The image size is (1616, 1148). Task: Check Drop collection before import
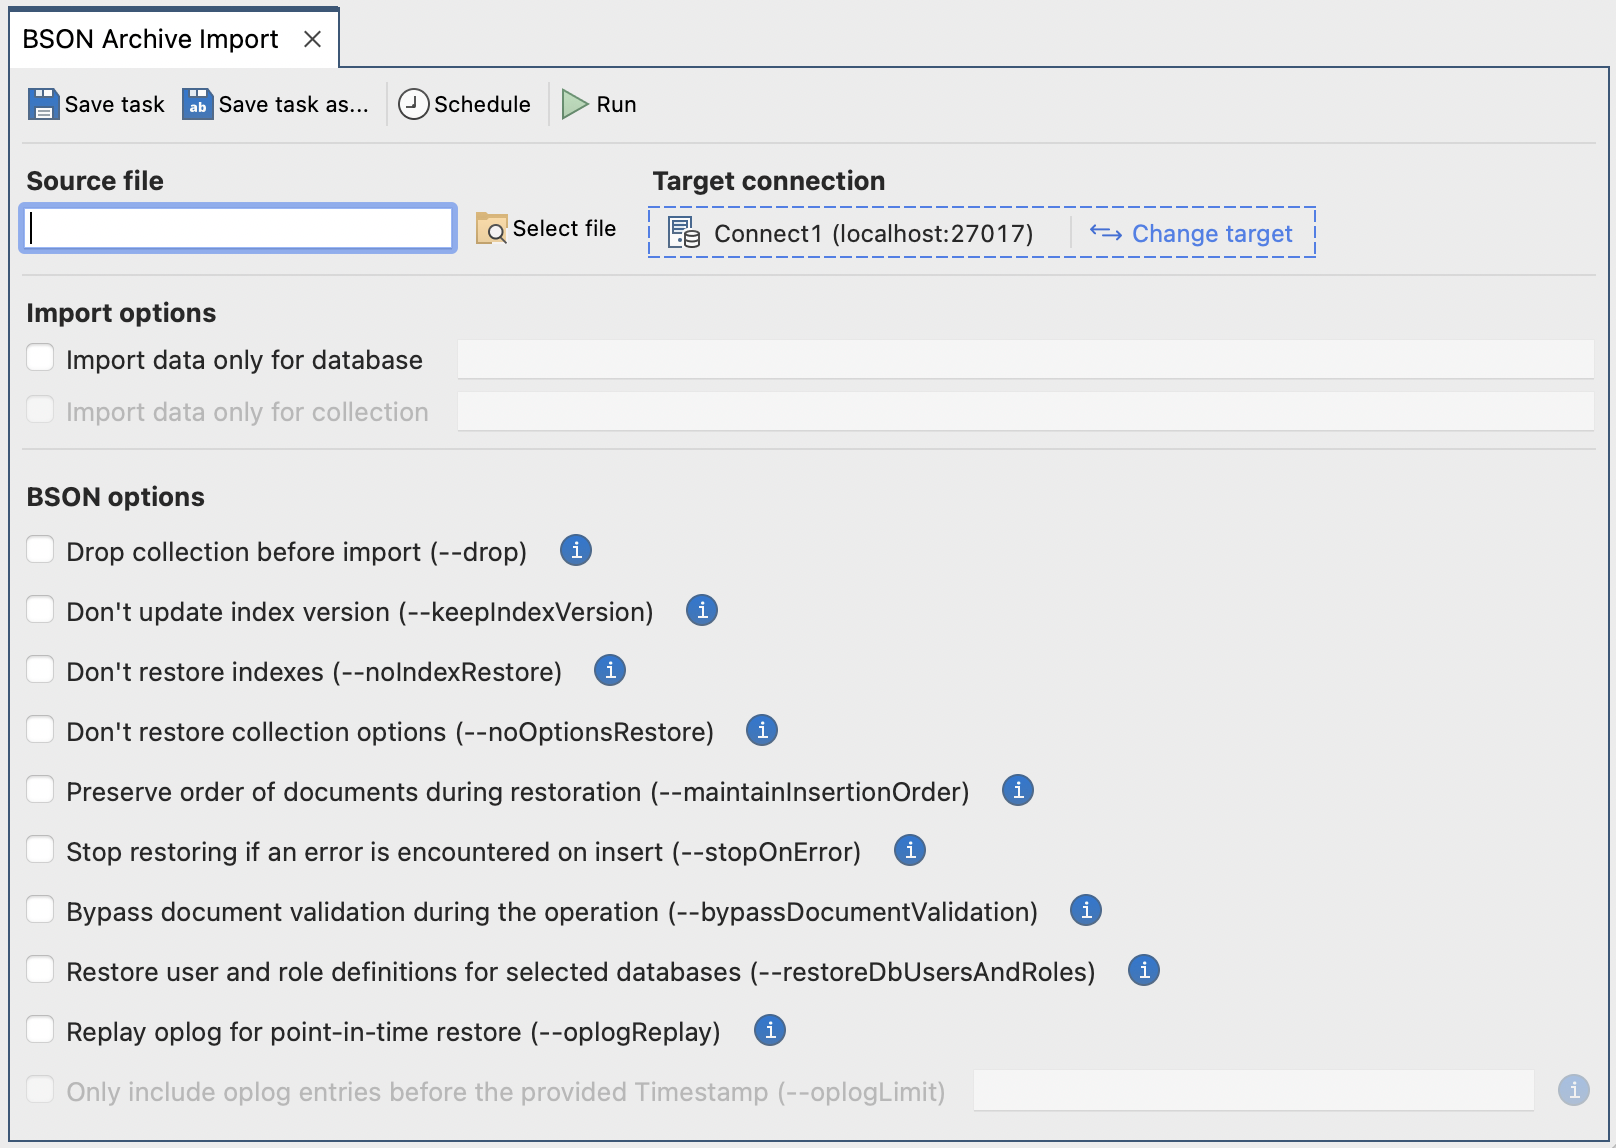[x=40, y=549]
